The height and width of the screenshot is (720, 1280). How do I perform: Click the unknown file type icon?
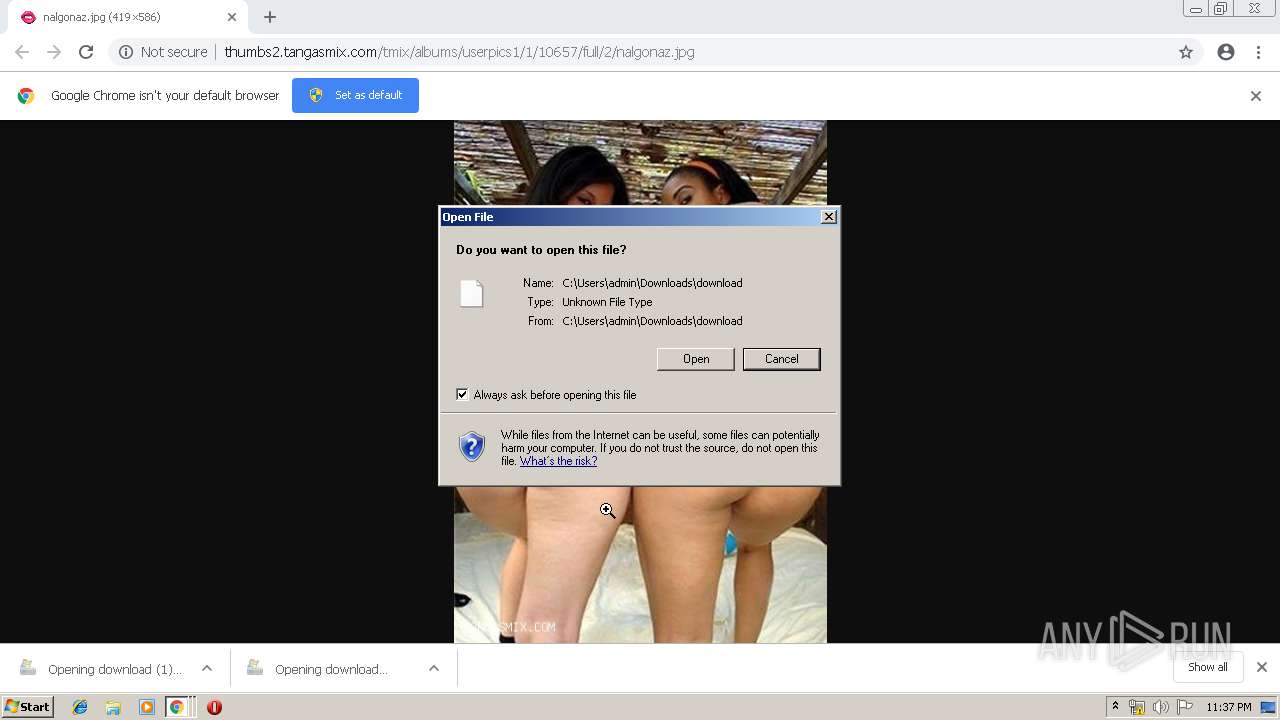(471, 293)
